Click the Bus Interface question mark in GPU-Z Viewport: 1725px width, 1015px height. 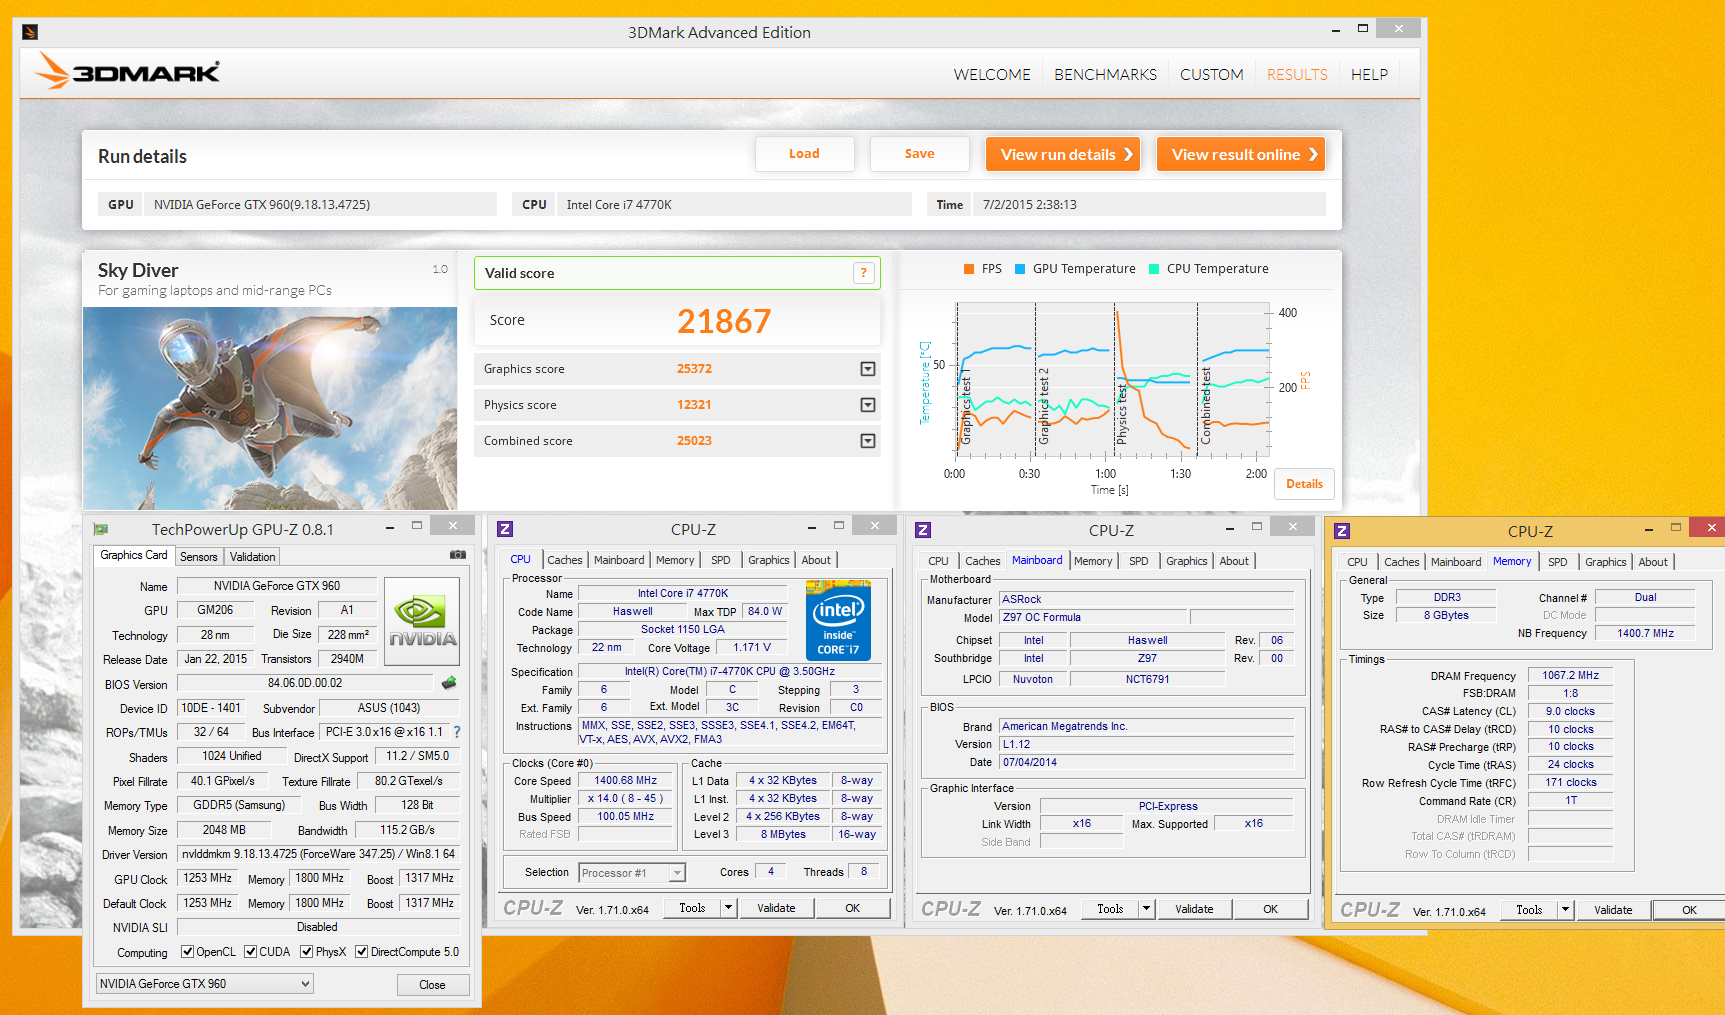click(457, 732)
